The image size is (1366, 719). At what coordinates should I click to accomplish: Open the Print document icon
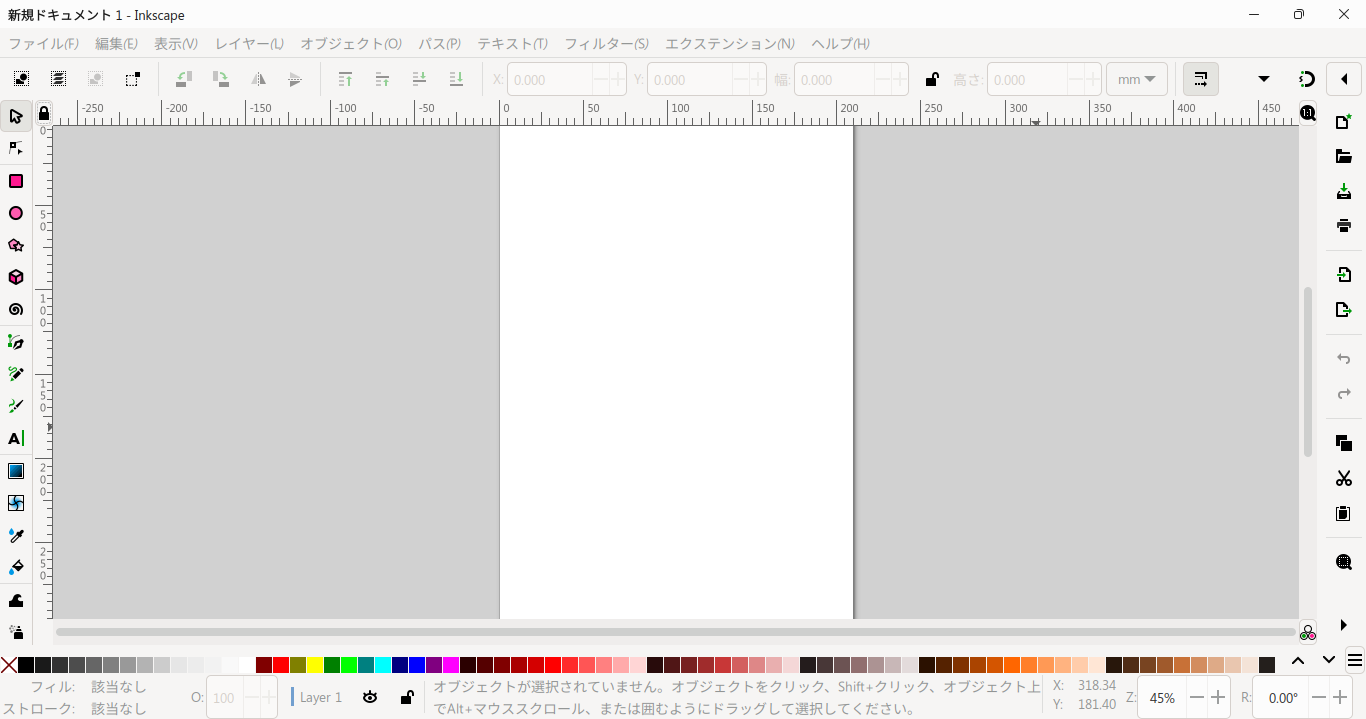pos(1344,225)
